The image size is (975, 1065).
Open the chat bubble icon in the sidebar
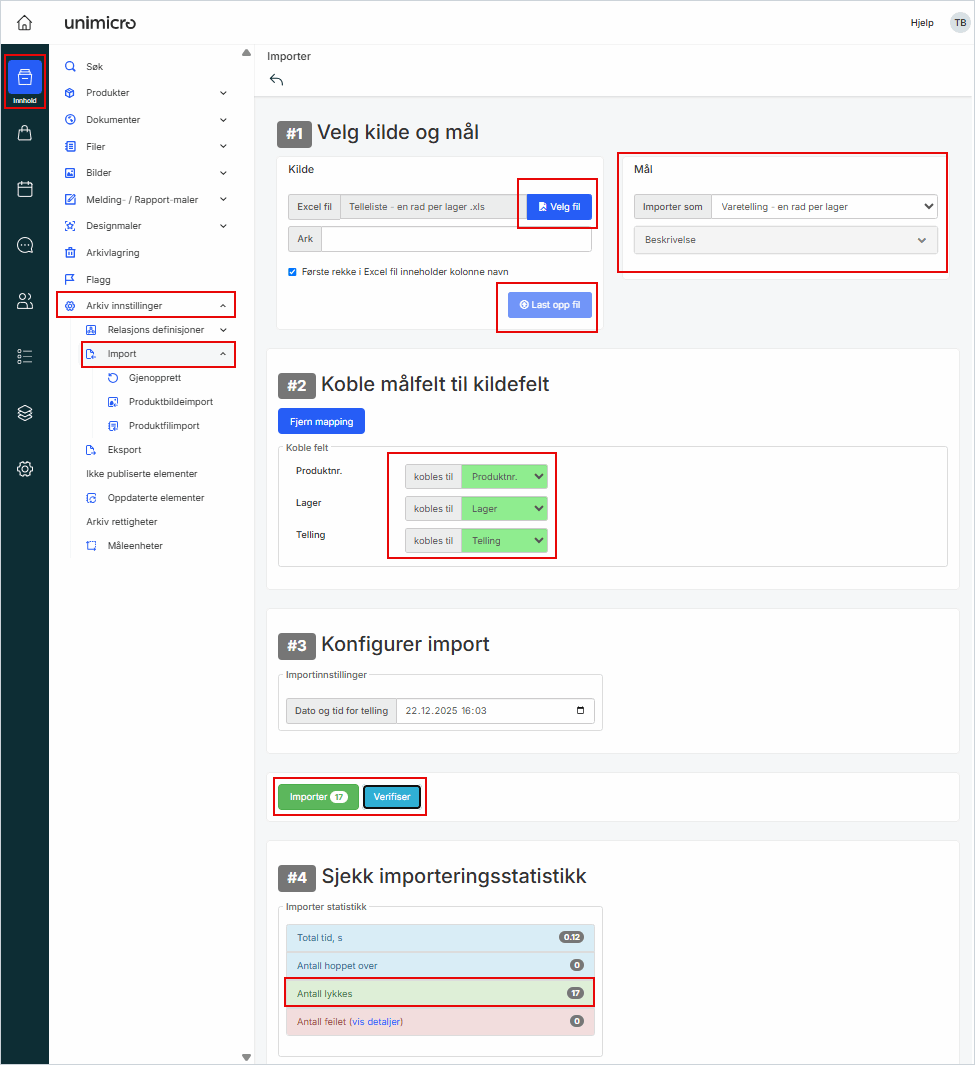pyautogui.click(x=24, y=245)
